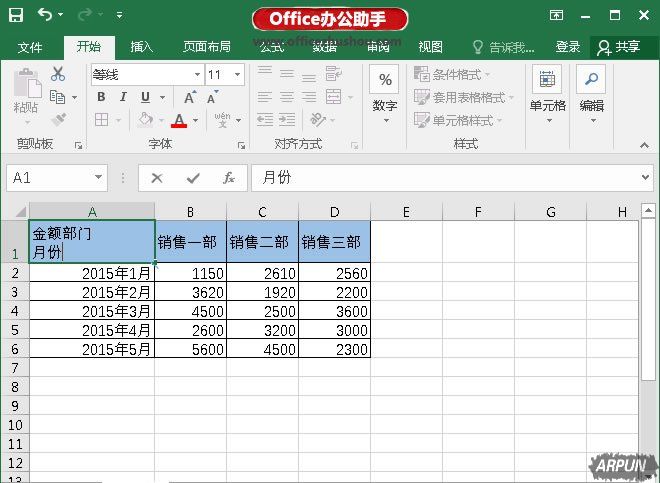Click the vertical scrollbar up arrow
Screen dimensions: 660x483
click(648, 211)
